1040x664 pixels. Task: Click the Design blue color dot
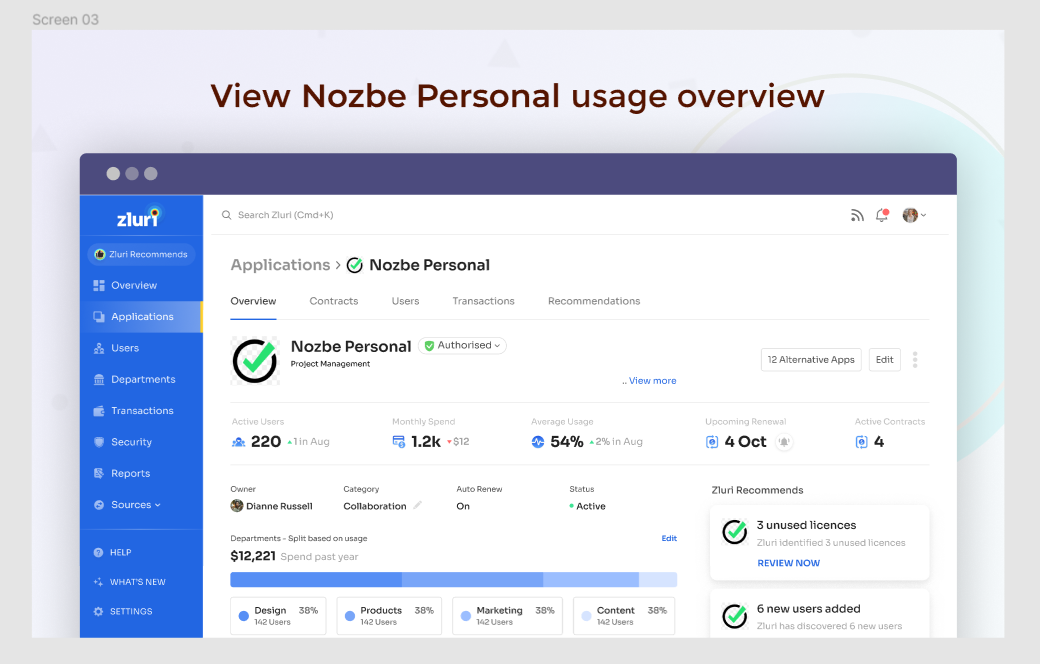tap(243, 616)
